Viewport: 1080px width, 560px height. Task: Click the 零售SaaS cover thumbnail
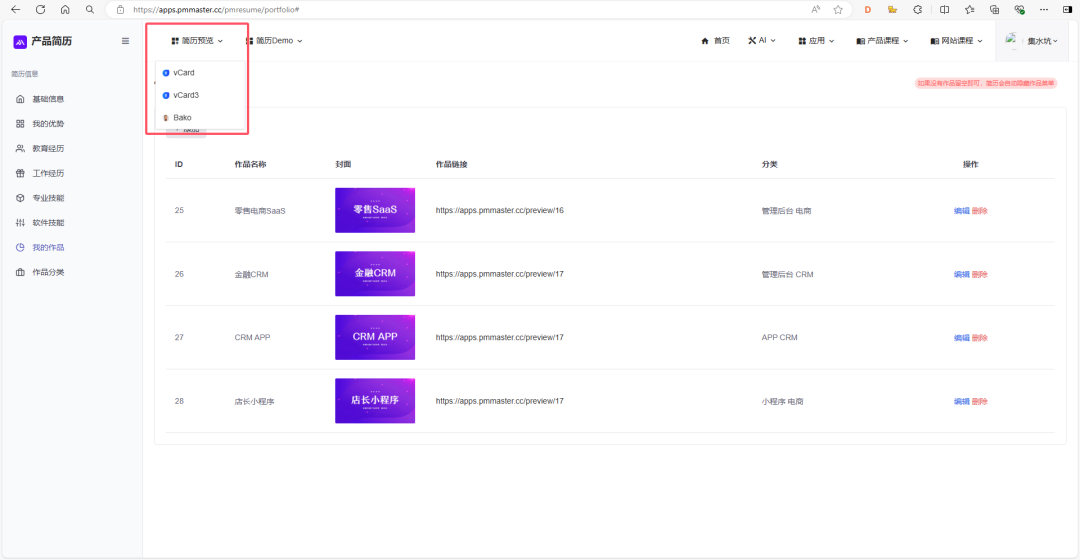(x=375, y=210)
